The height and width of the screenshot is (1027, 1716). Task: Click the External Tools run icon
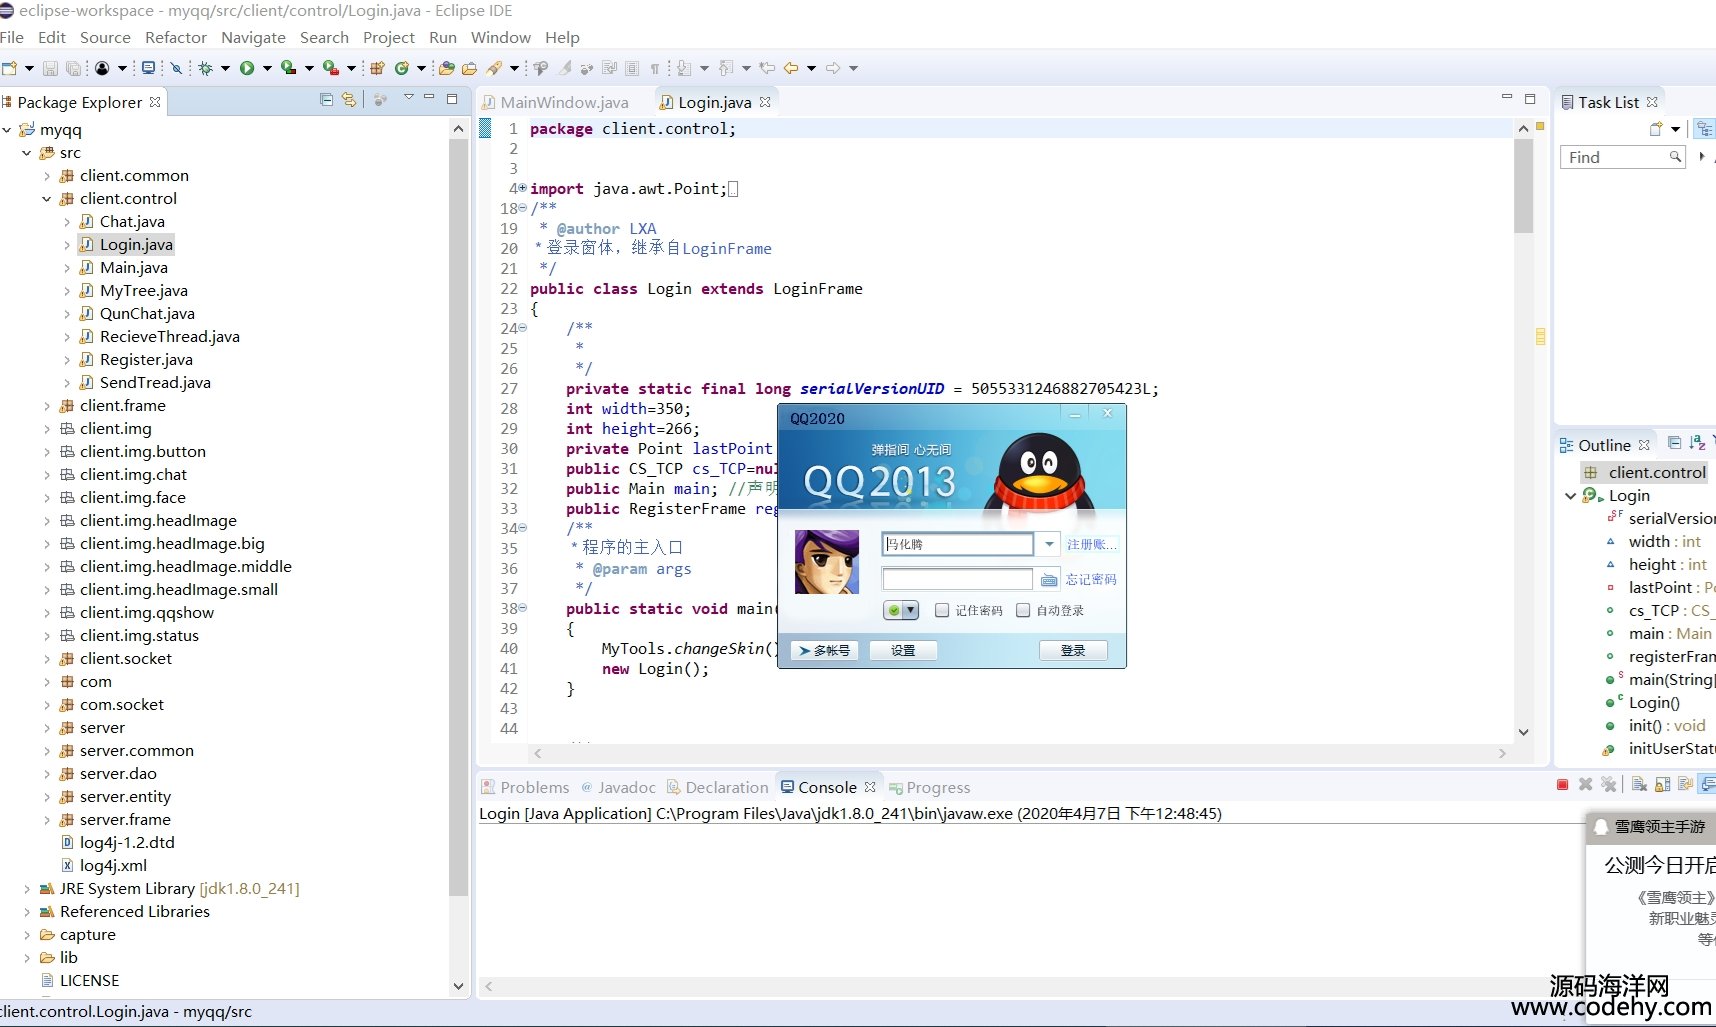[330, 68]
